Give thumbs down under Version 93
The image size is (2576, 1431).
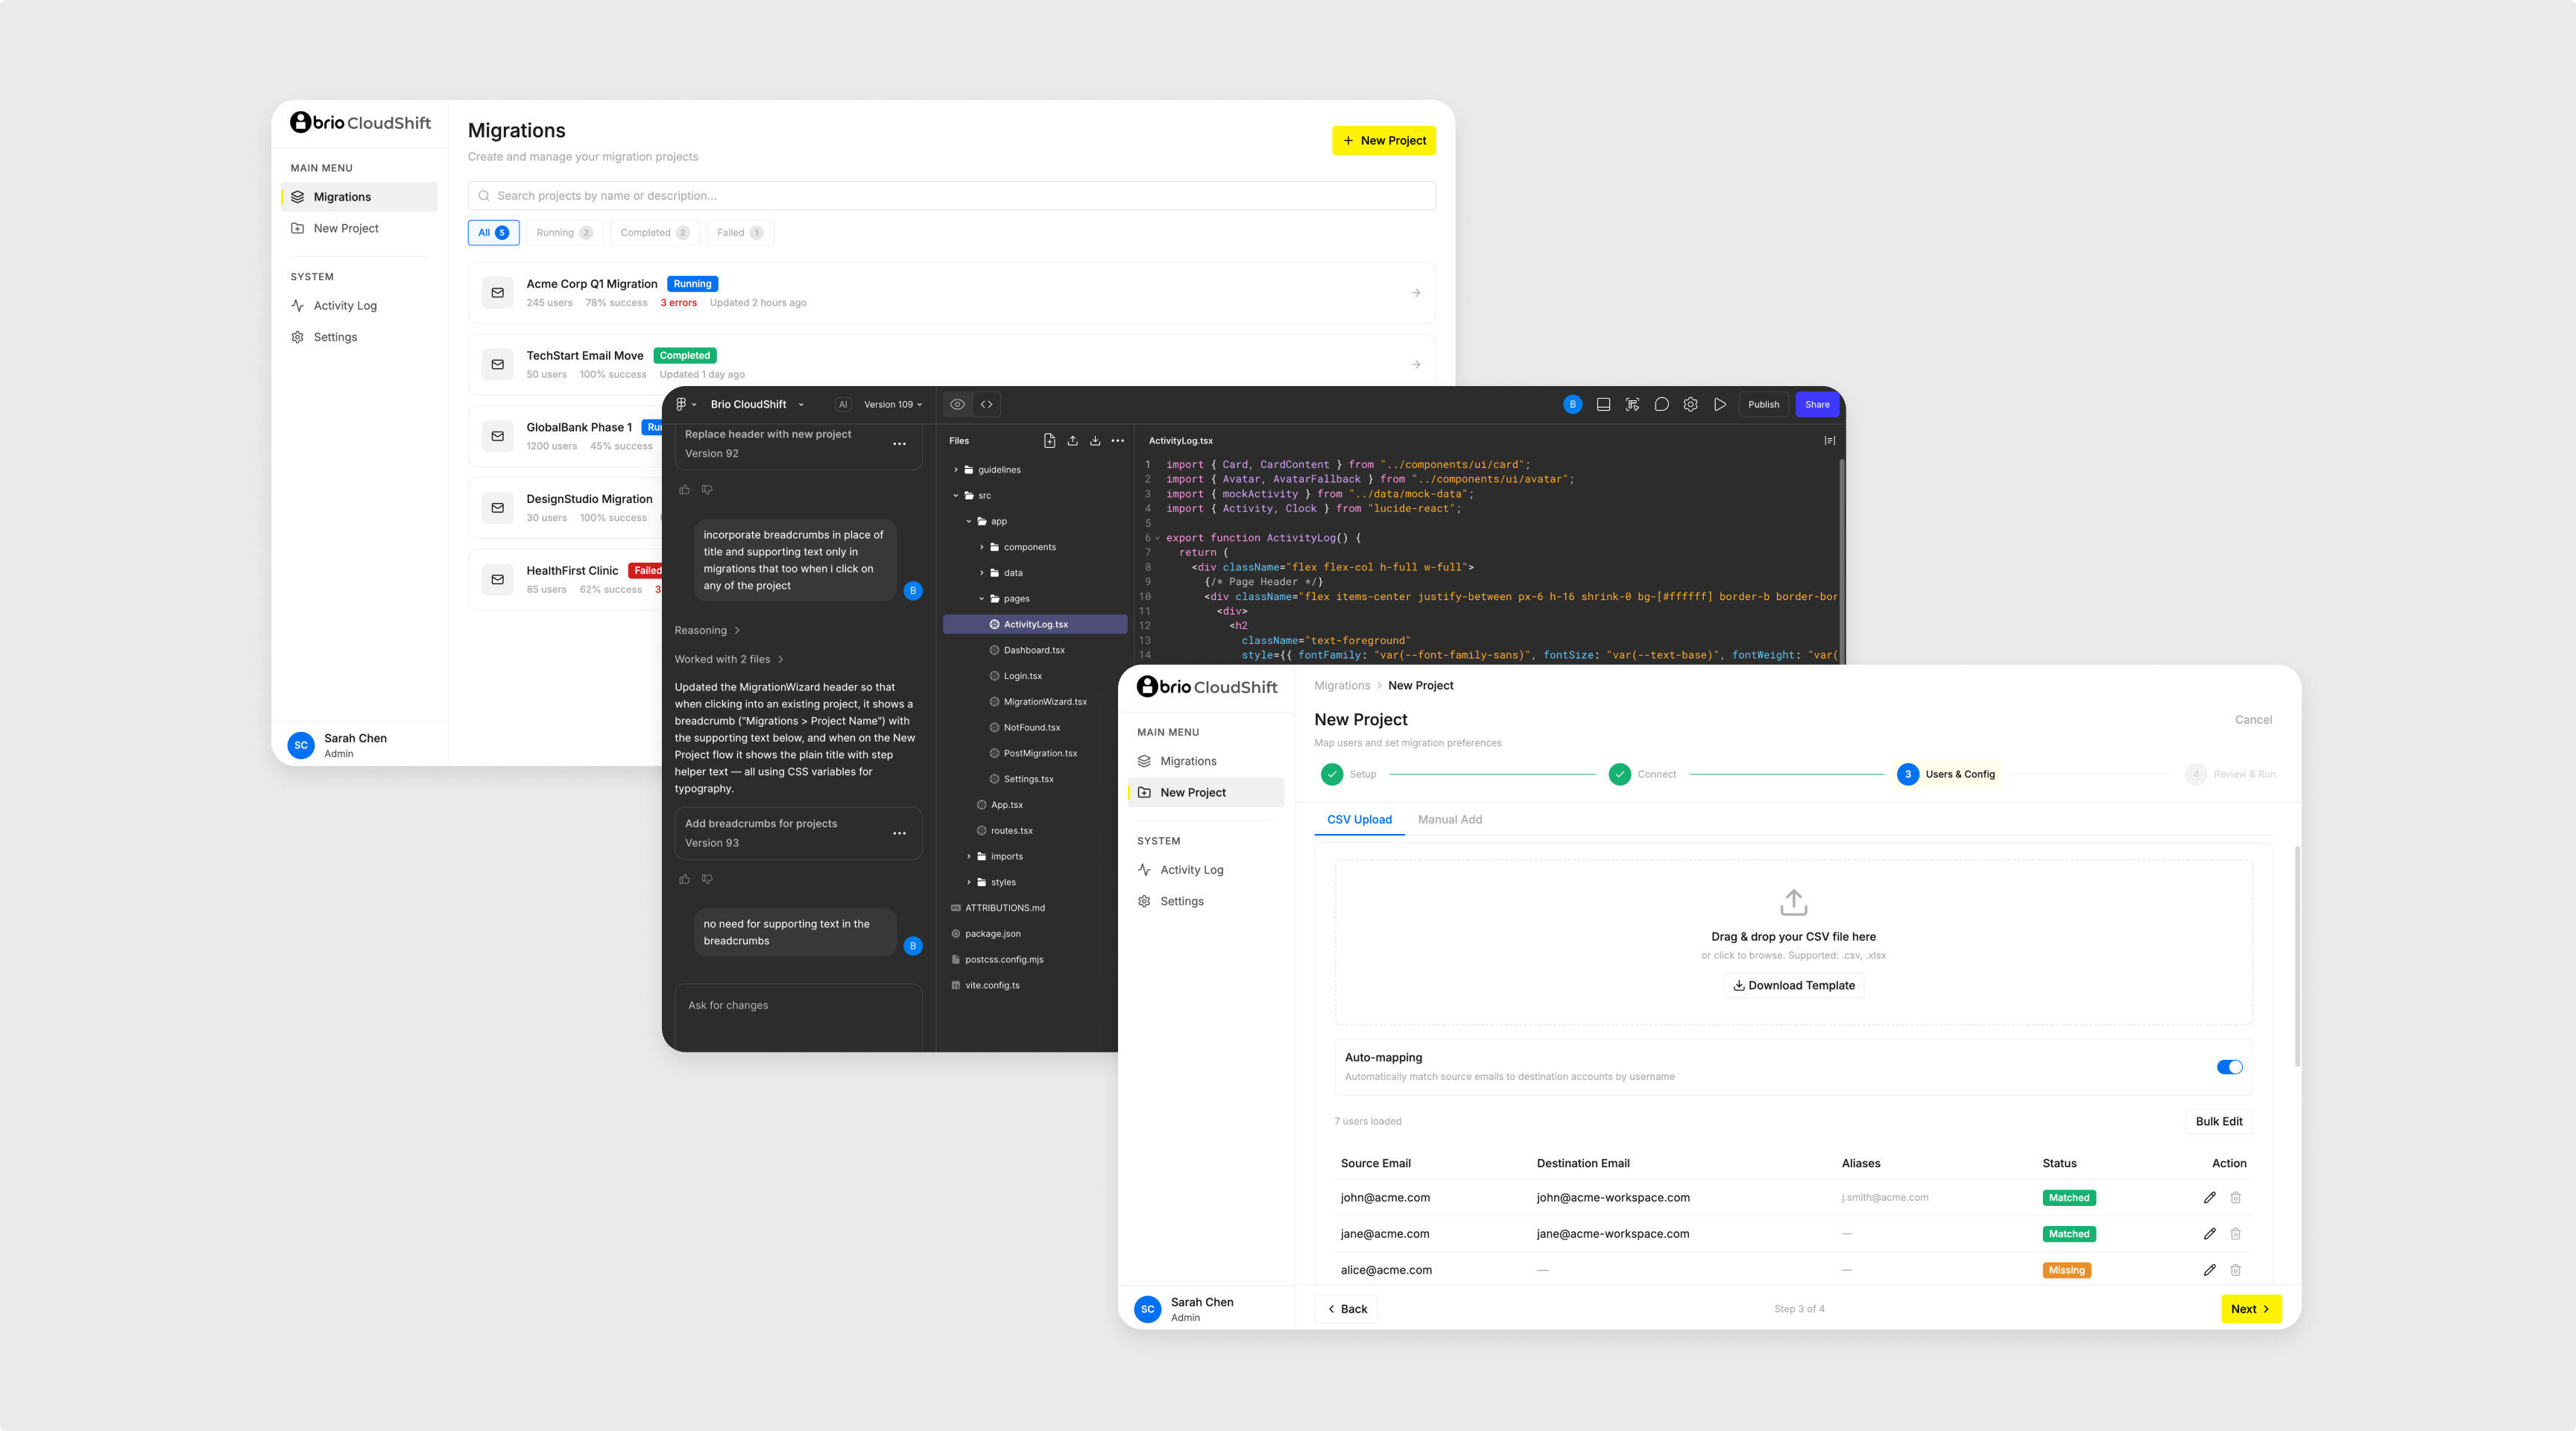coord(707,879)
